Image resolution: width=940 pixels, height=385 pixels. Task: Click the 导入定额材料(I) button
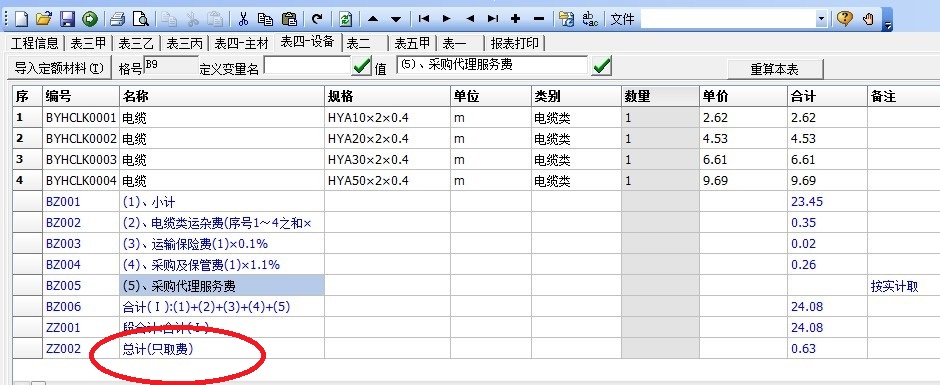59,68
